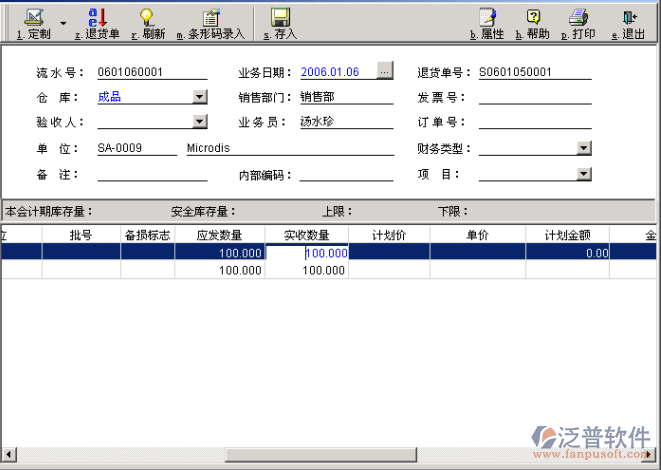The width and height of the screenshot is (661, 470).
Task: Click the 刷新 (Refresh) lightbulb icon
Action: (x=147, y=18)
